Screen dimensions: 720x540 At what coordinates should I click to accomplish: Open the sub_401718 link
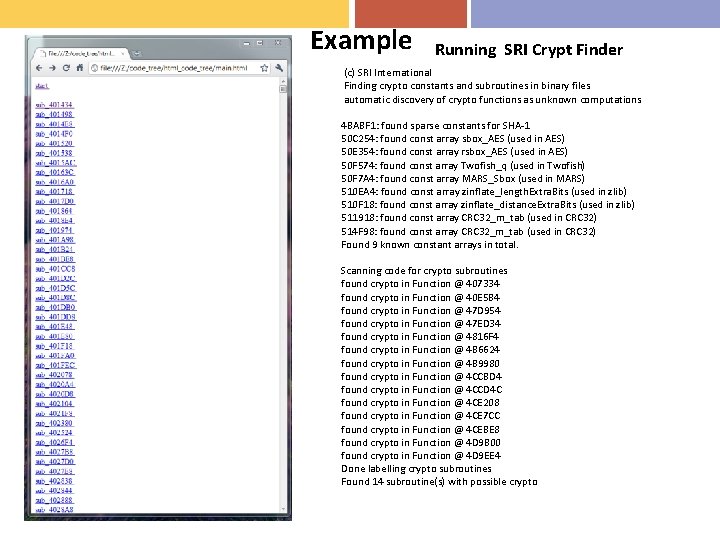(54, 191)
